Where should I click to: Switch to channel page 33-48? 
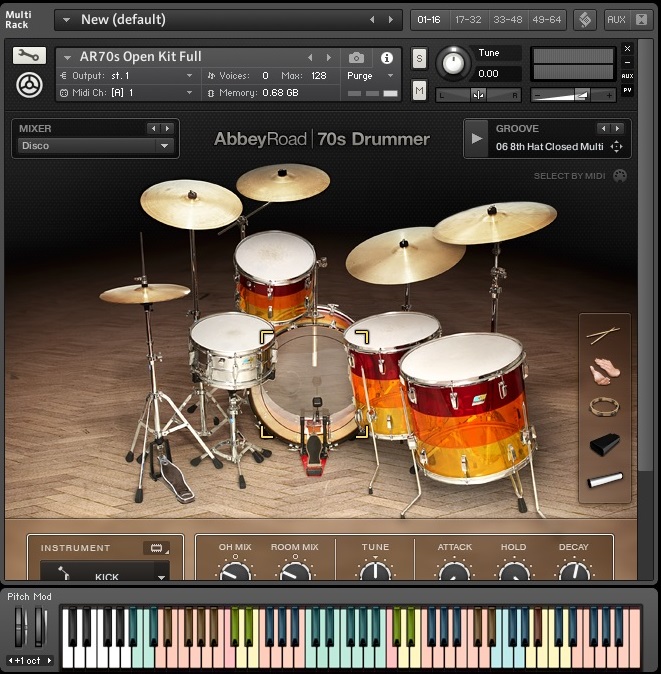click(508, 19)
